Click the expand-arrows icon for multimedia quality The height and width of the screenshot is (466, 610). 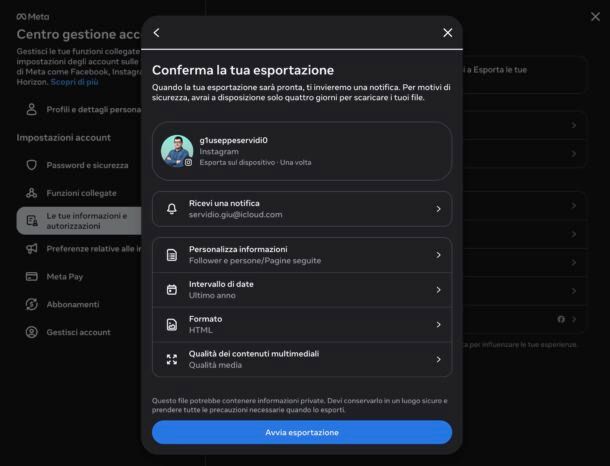(x=172, y=359)
